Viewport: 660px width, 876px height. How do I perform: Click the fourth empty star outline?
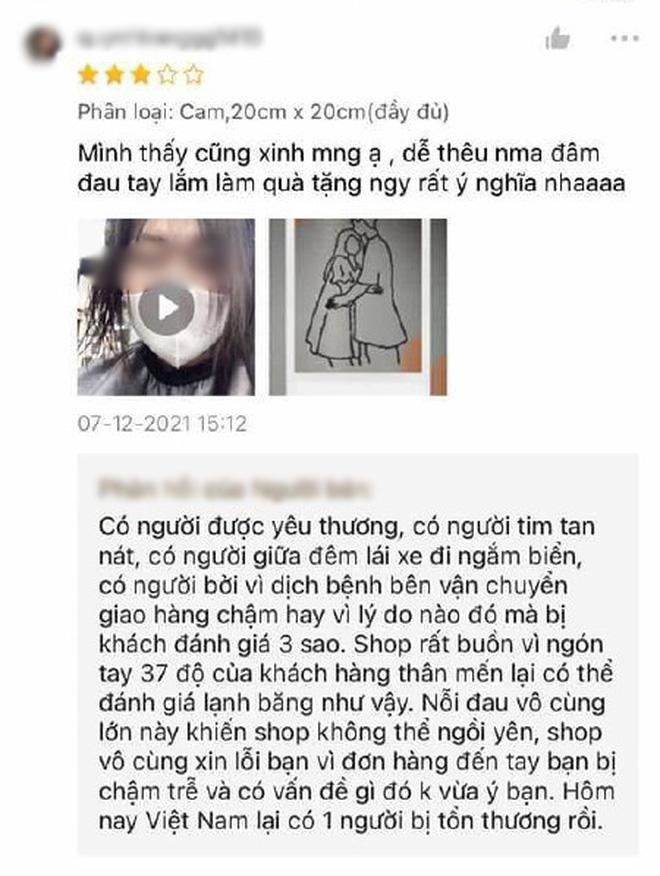[167, 74]
